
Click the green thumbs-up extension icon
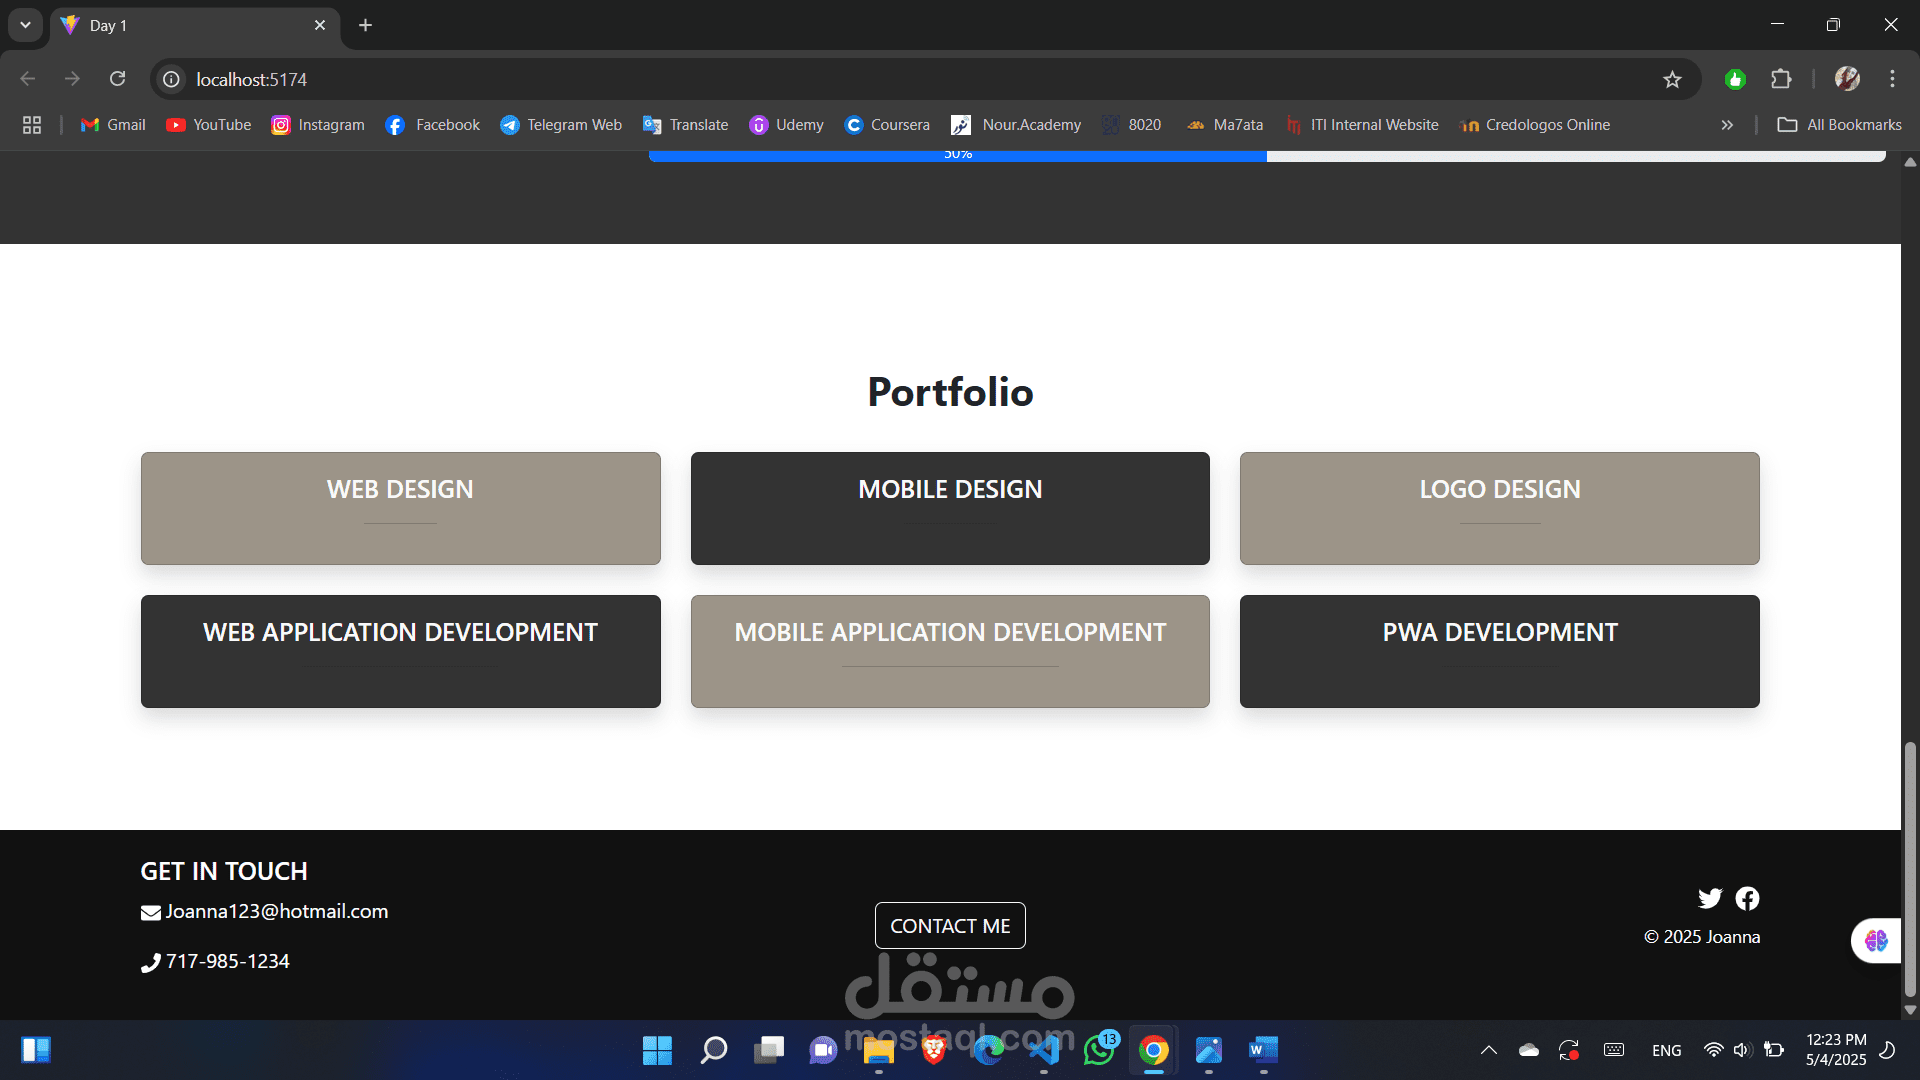(1735, 80)
